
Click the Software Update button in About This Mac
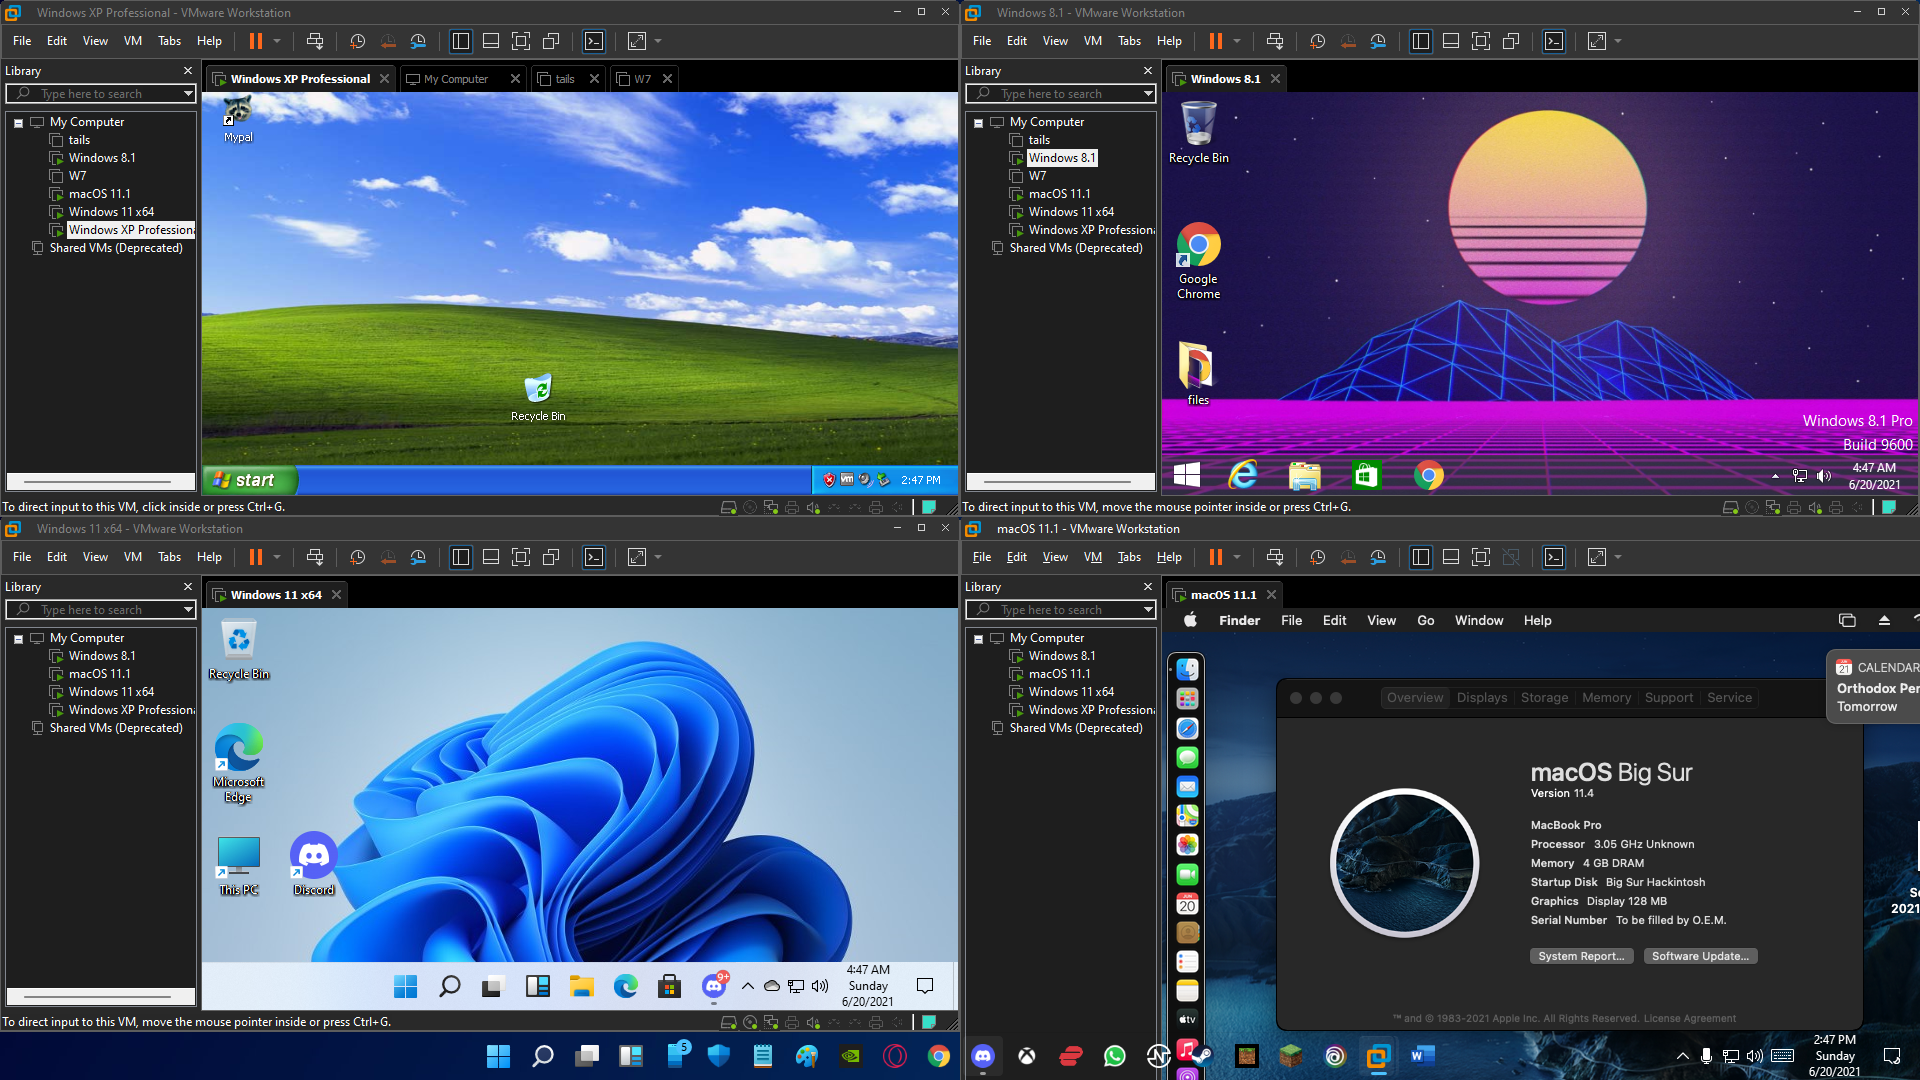[x=1700, y=956]
